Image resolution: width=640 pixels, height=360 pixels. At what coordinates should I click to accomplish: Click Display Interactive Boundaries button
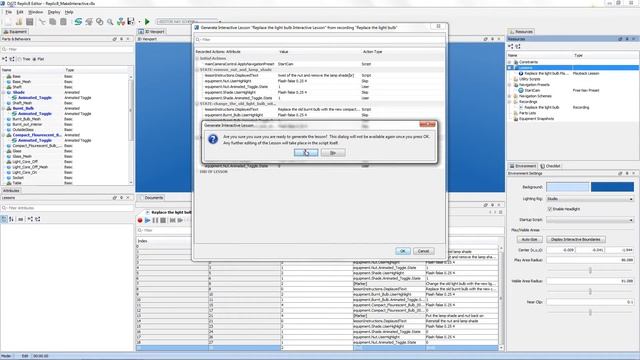pyautogui.click(x=576, y=240)
